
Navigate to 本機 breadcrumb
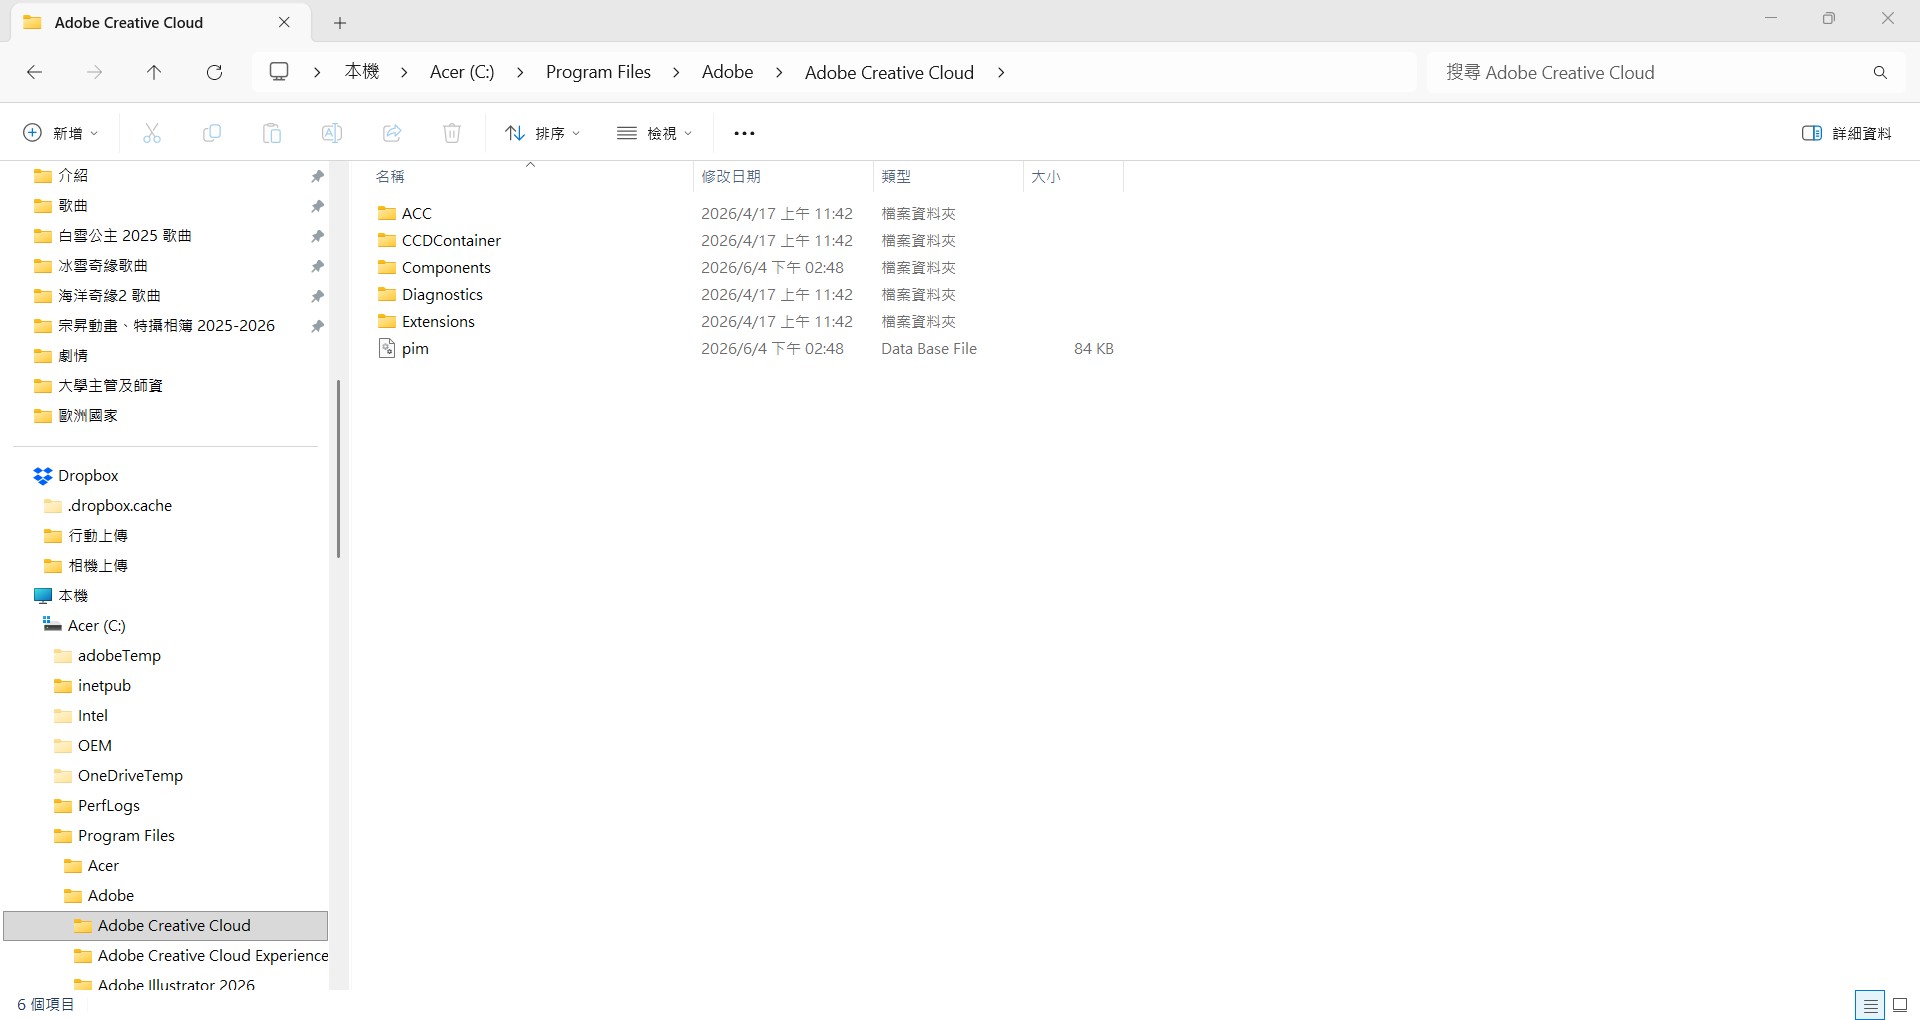click(362, 72)
